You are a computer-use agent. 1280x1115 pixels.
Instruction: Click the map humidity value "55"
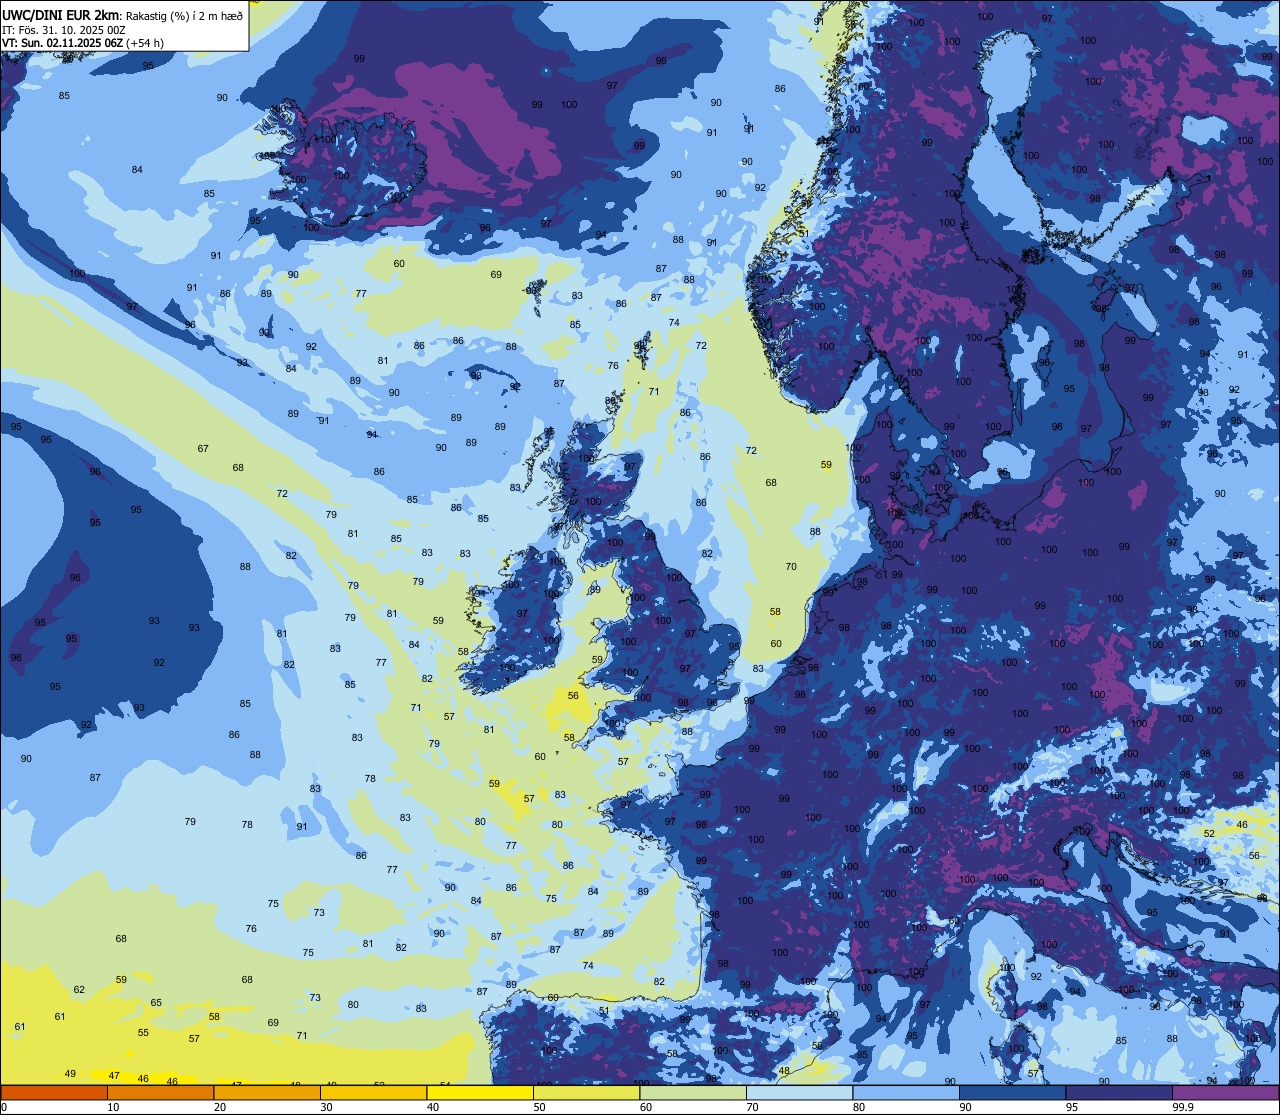coord(143,1033)
